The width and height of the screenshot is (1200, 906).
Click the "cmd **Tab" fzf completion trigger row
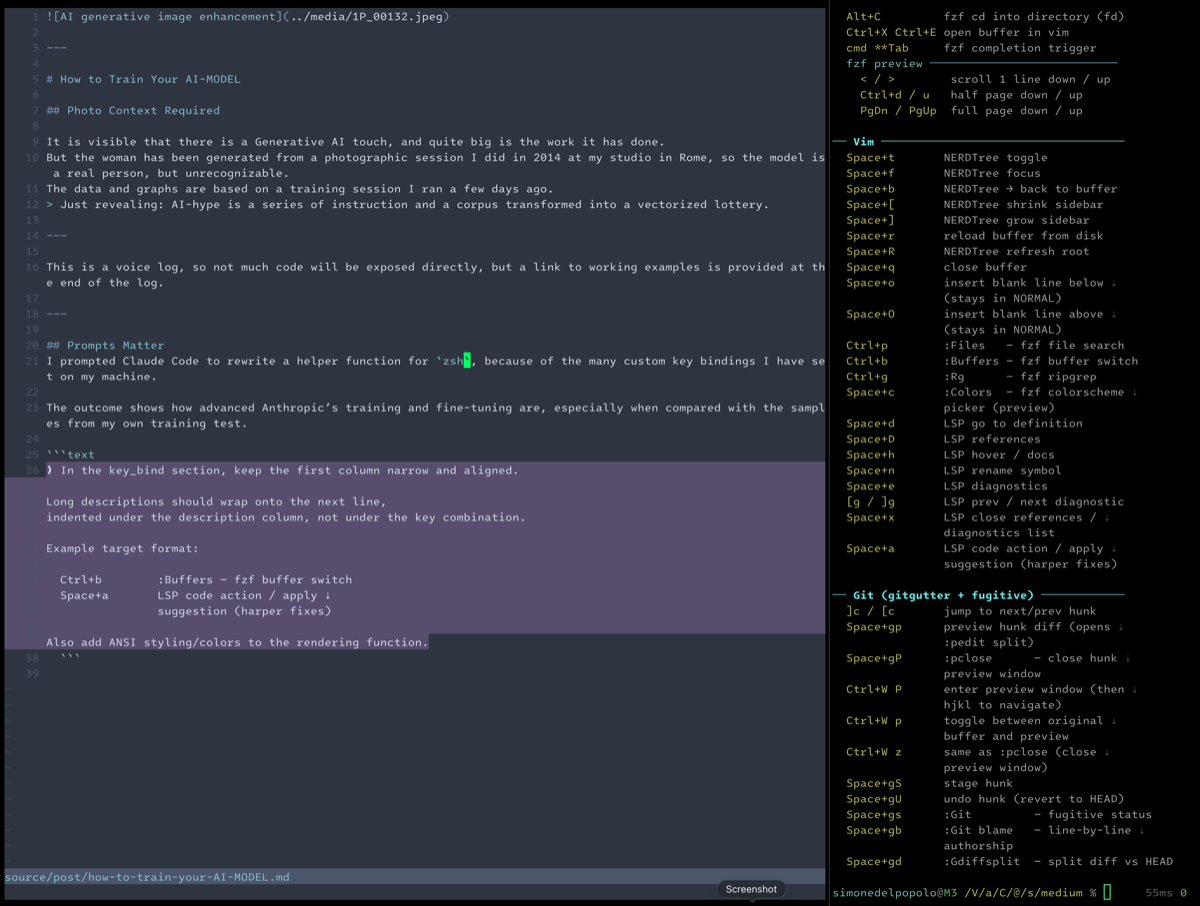coord(971,48)
